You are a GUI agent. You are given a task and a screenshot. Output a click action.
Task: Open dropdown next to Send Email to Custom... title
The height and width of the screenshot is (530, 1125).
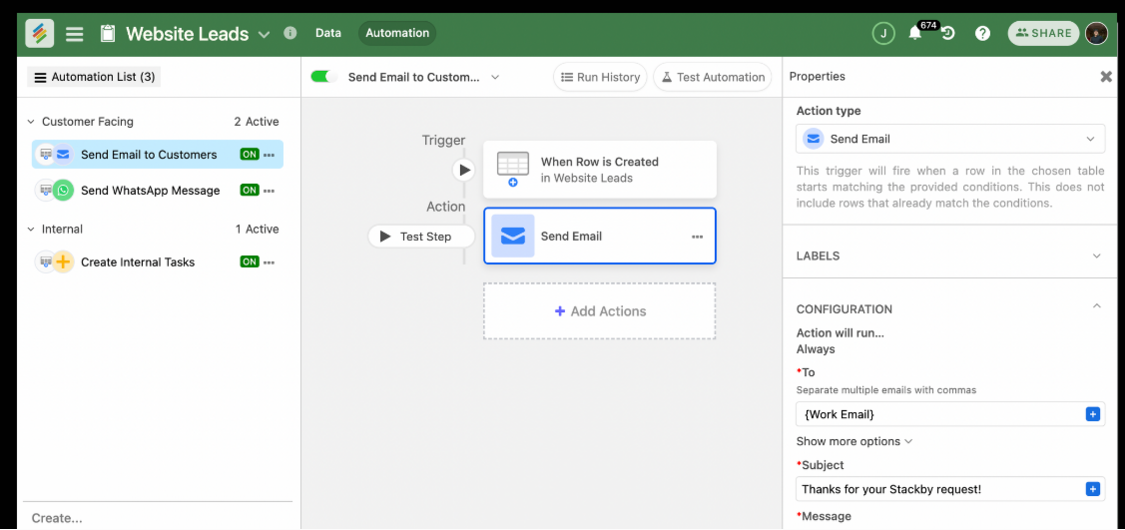[494, 77]
